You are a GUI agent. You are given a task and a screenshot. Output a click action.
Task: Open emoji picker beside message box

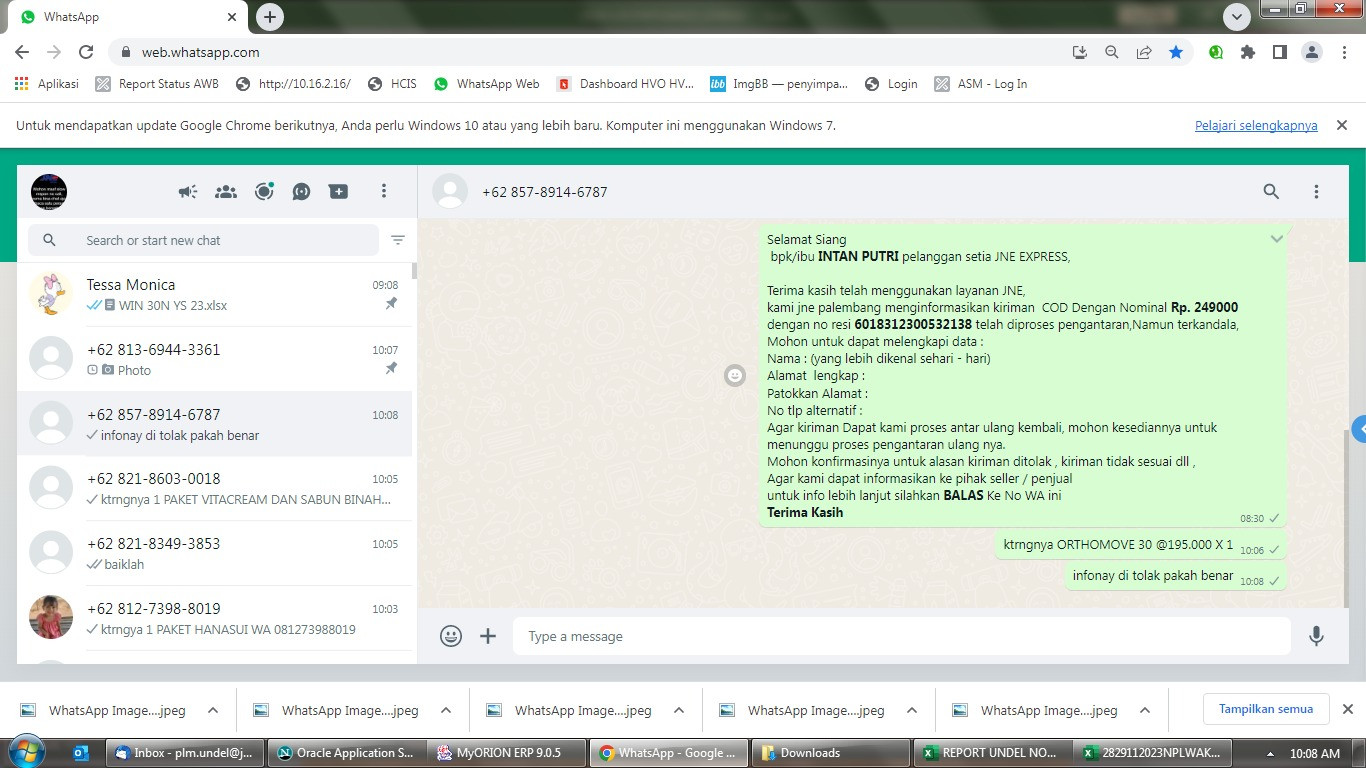click(451, 636)
